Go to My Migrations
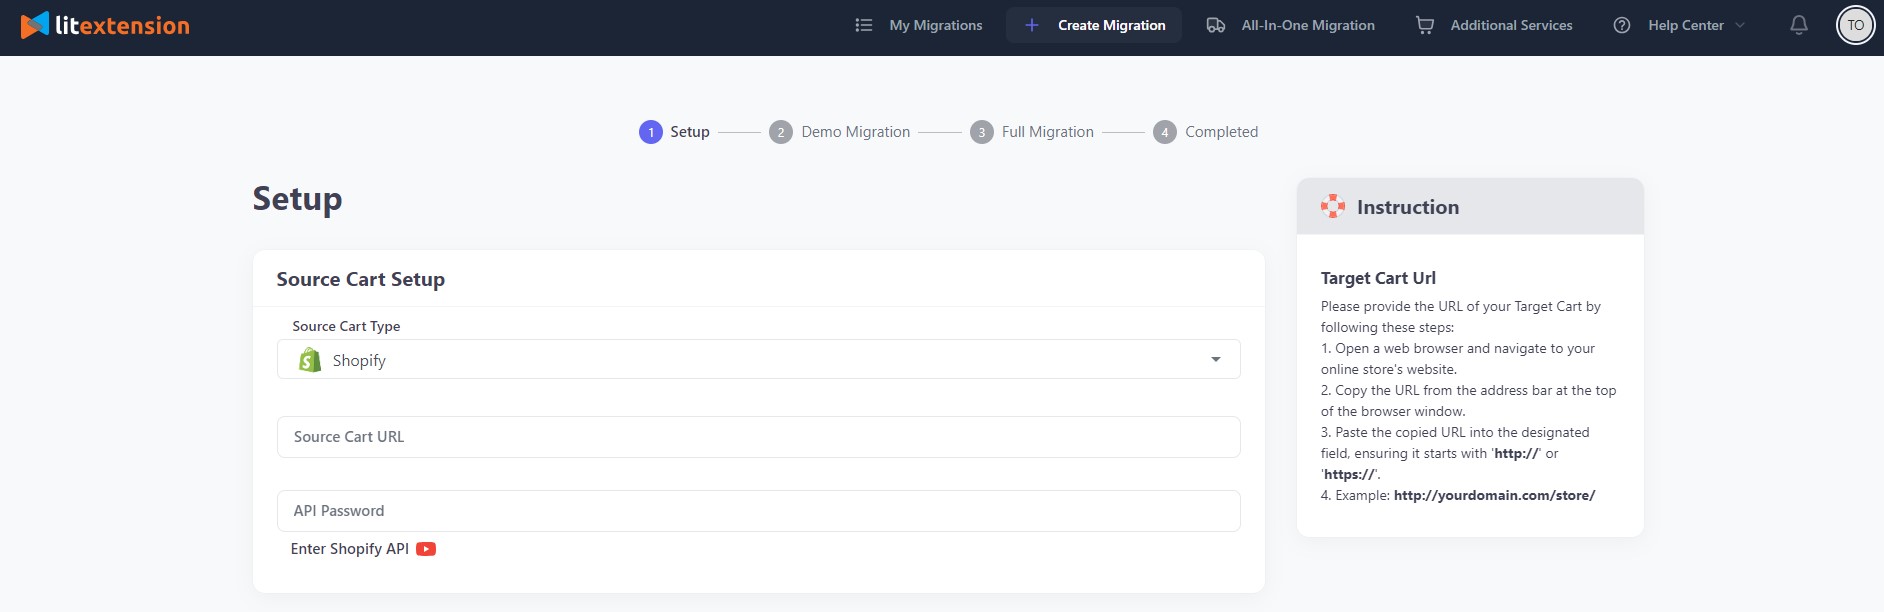Image resolution: width=1884 pixels, height=612 pixels. [x=935, y=26]
